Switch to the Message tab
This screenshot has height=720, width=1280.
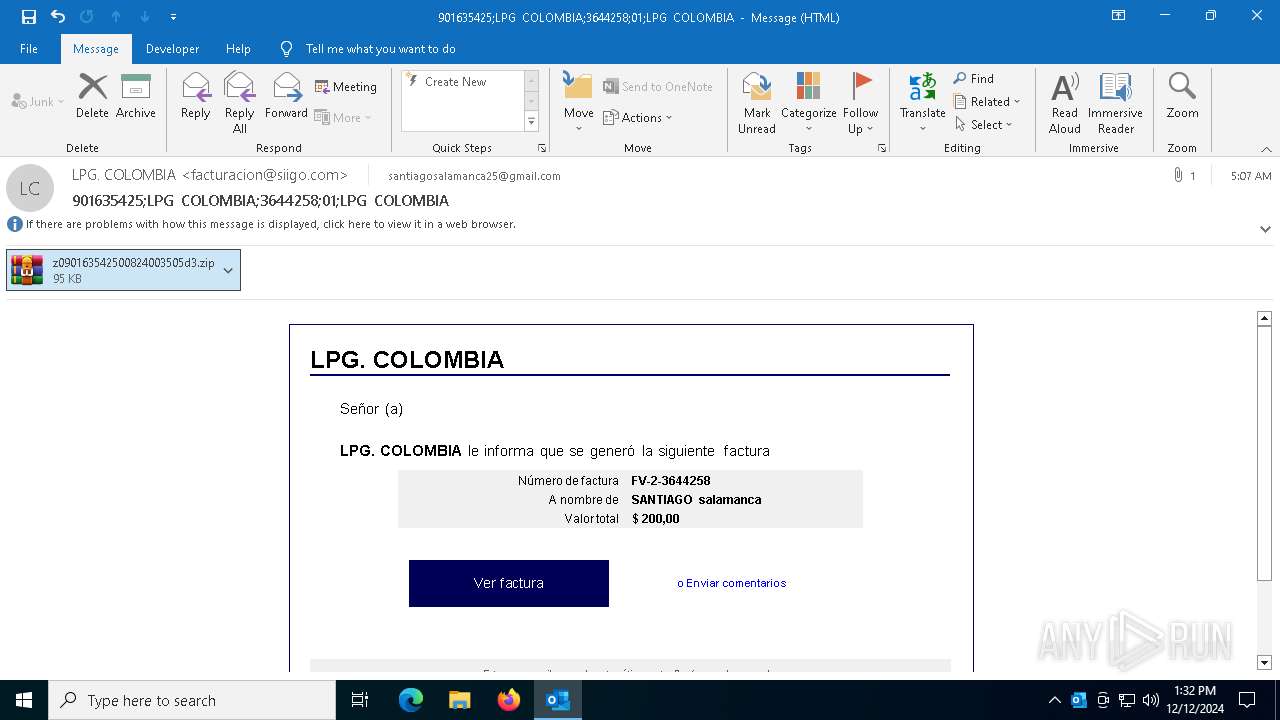pyautogui.click(x=96, y=49)
